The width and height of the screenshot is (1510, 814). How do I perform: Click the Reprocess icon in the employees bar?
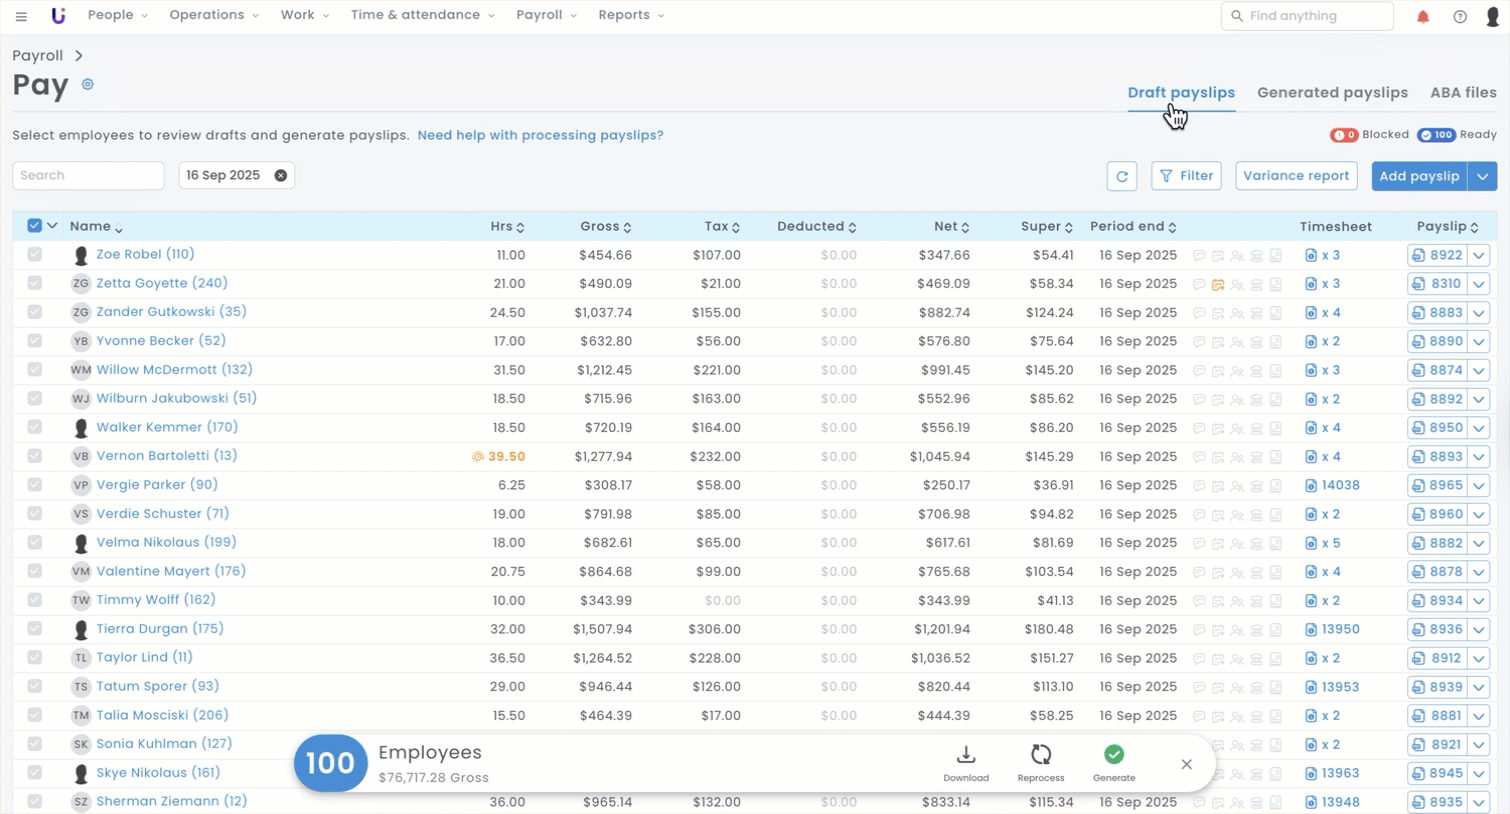tap(1041, 755)
